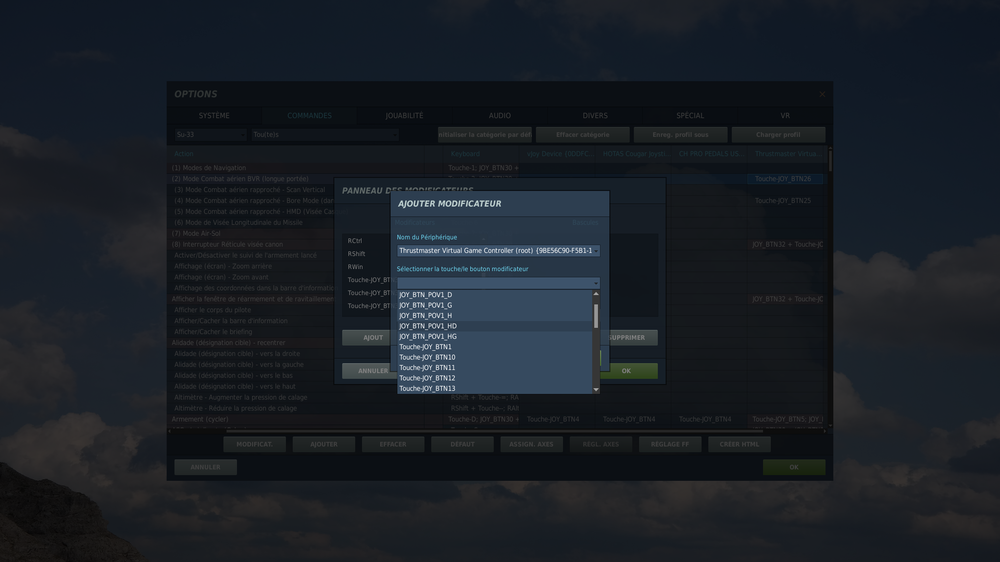Choose JOY_BTN_POV1_H in the dropdown list
Viewport: 1000px width, 562px height.
[494, 316]
